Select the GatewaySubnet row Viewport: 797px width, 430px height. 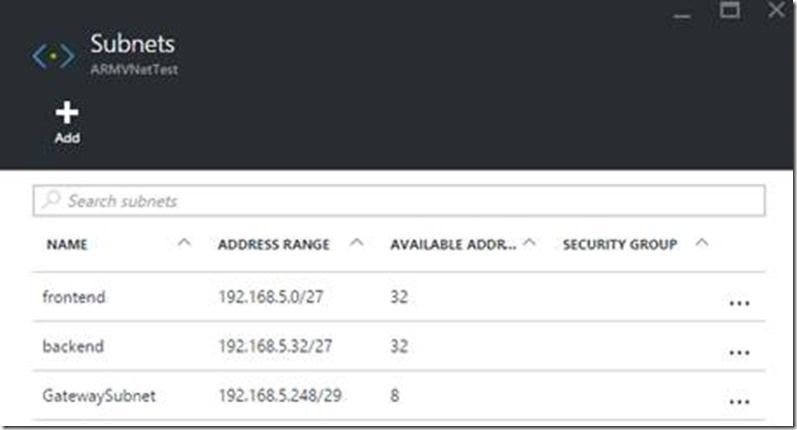click(x=399, y=395)
